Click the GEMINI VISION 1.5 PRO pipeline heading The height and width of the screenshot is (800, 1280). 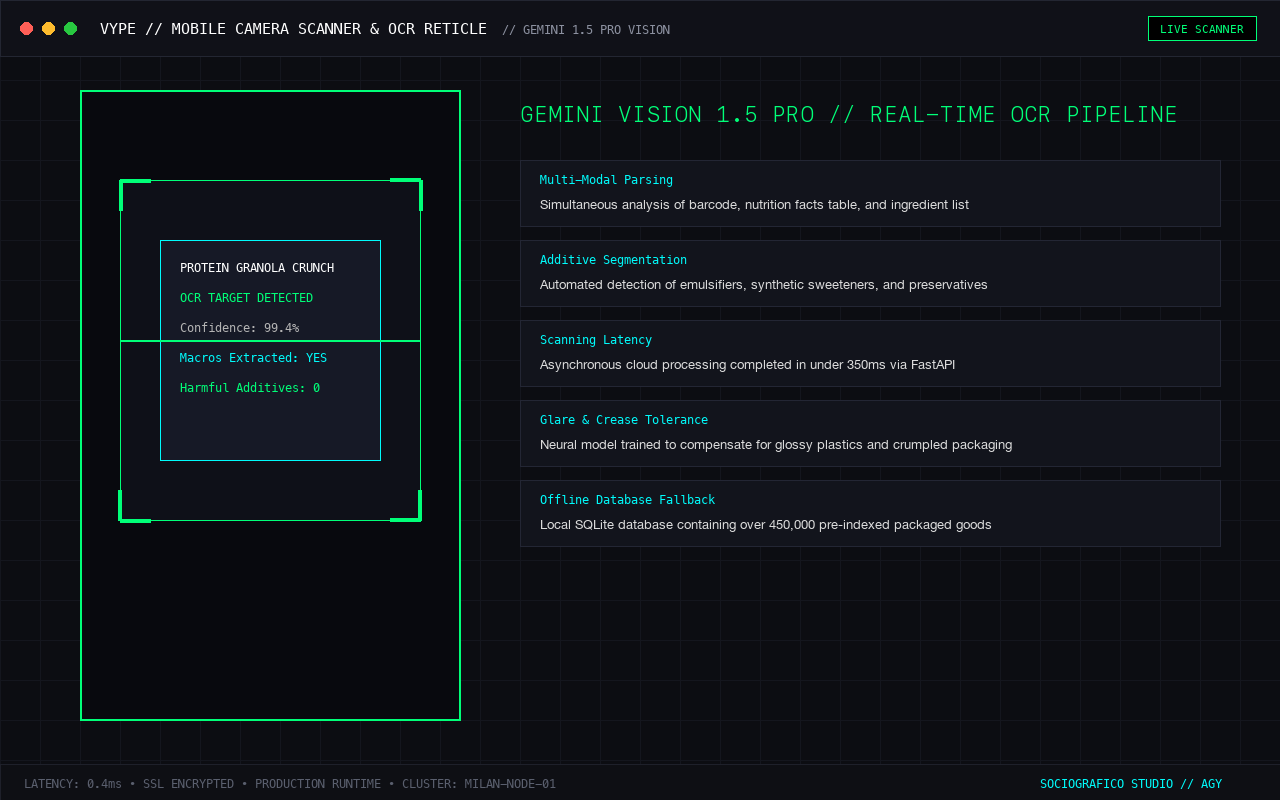point(849,114)
